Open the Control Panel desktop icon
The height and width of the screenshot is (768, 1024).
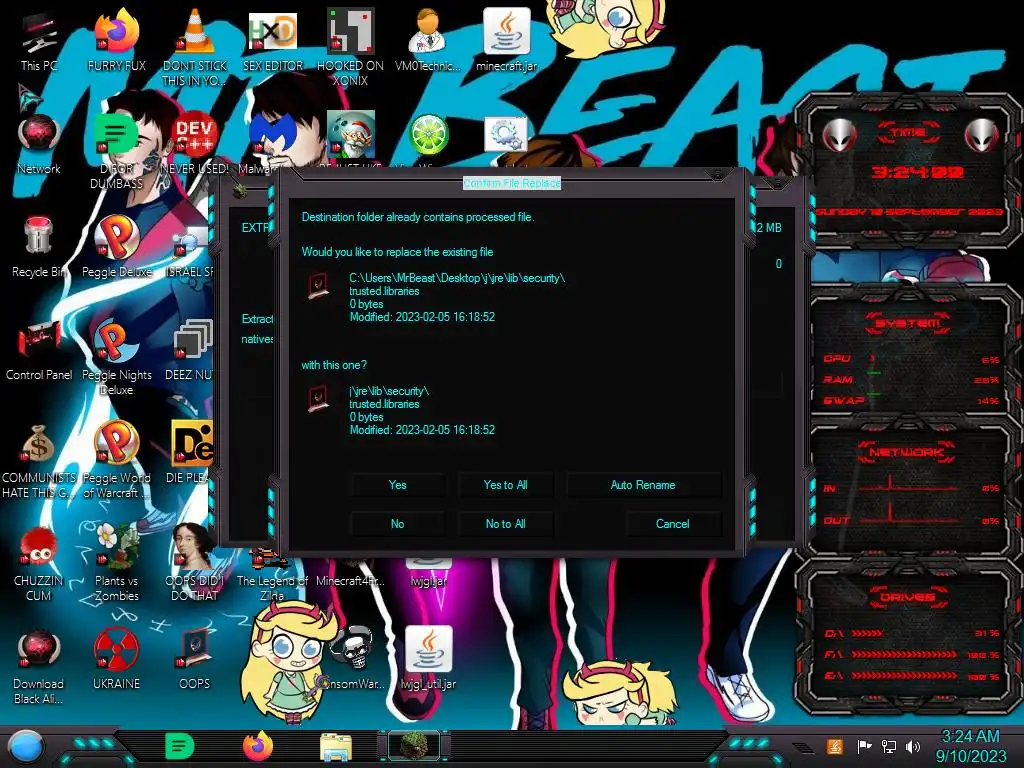(x=39, y=350)
